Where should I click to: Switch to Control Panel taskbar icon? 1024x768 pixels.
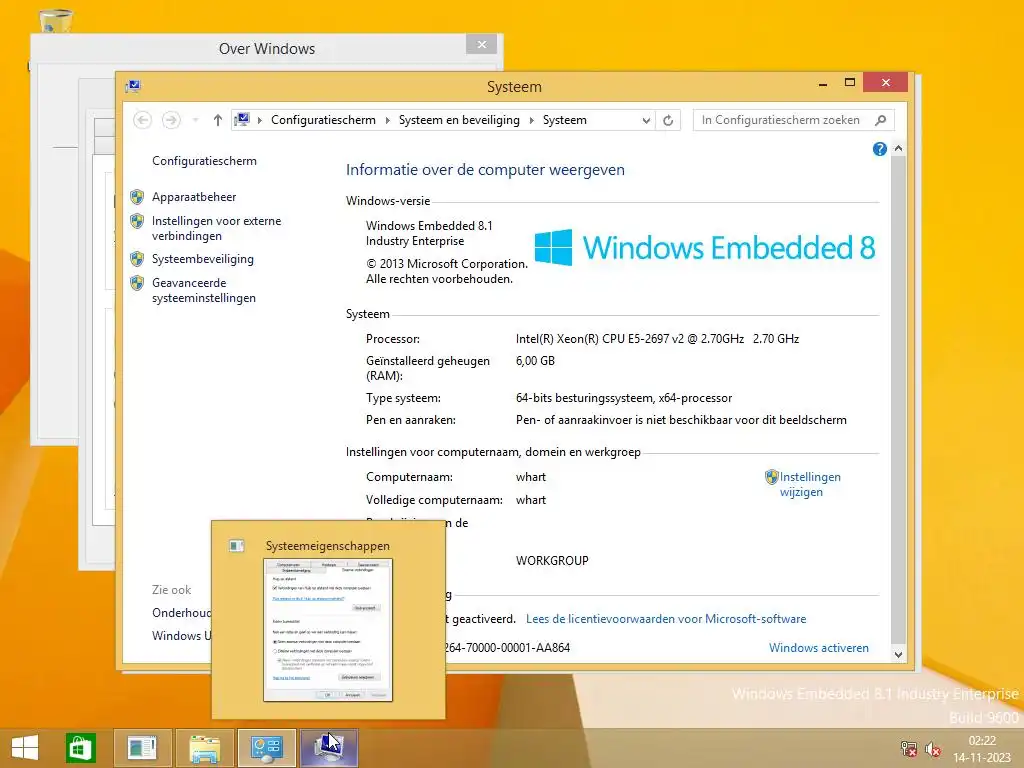(x=266, y=748)
